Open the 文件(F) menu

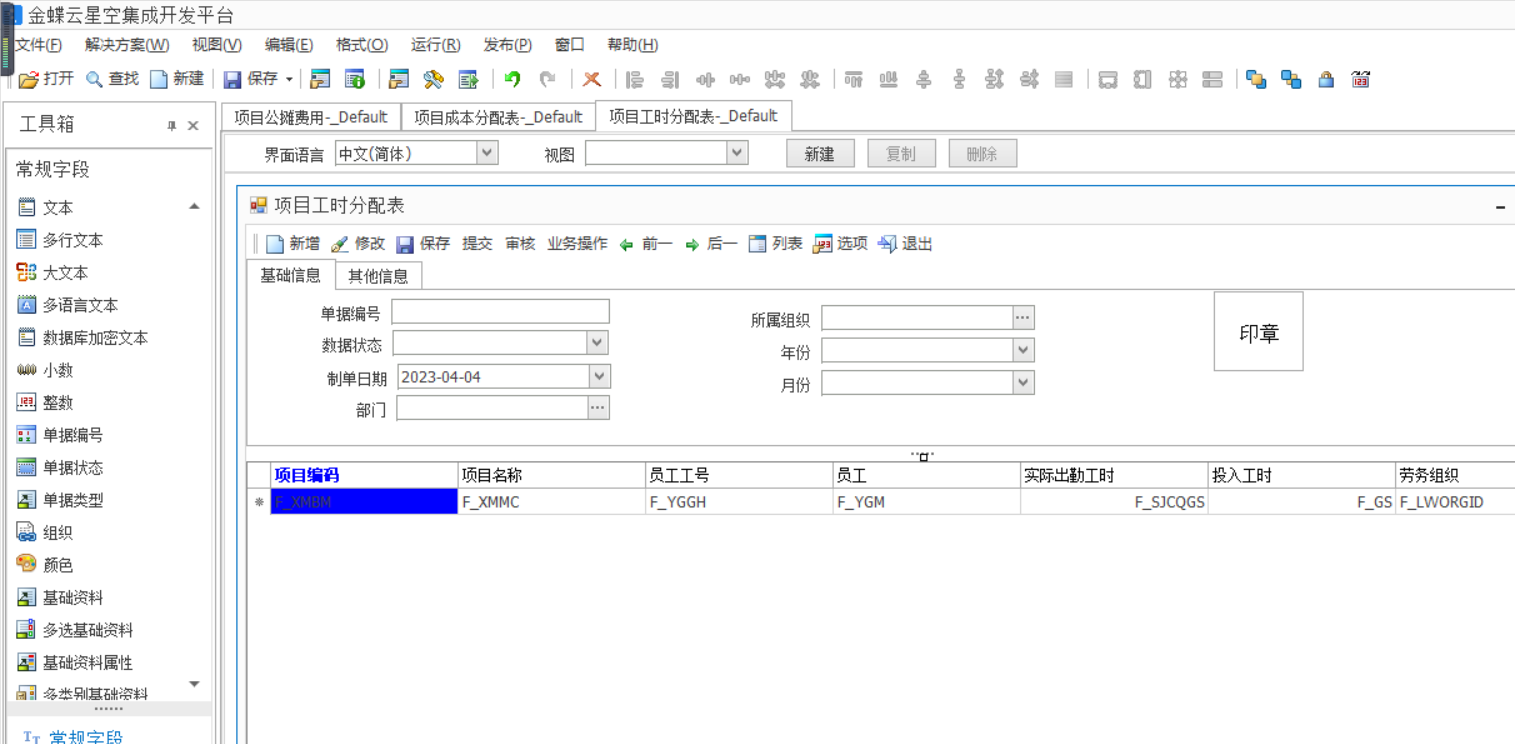pyautogui.click(x=38, y=45)
